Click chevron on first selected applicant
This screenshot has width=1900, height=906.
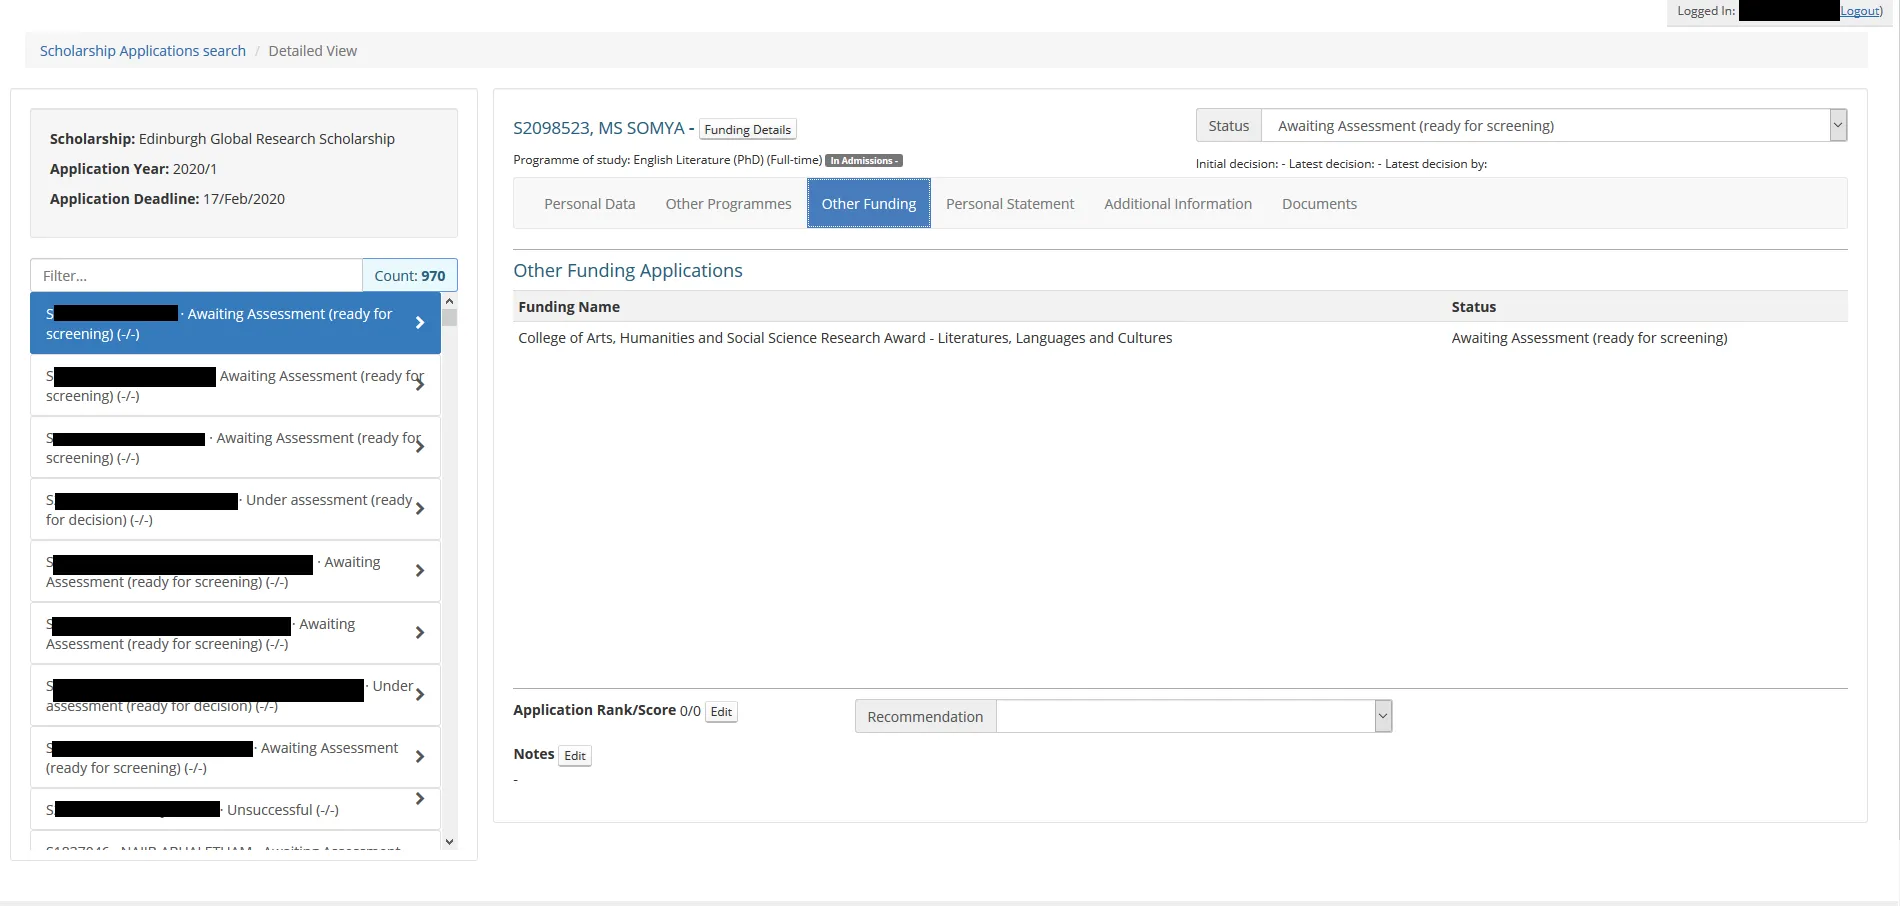tap(420, 323)
